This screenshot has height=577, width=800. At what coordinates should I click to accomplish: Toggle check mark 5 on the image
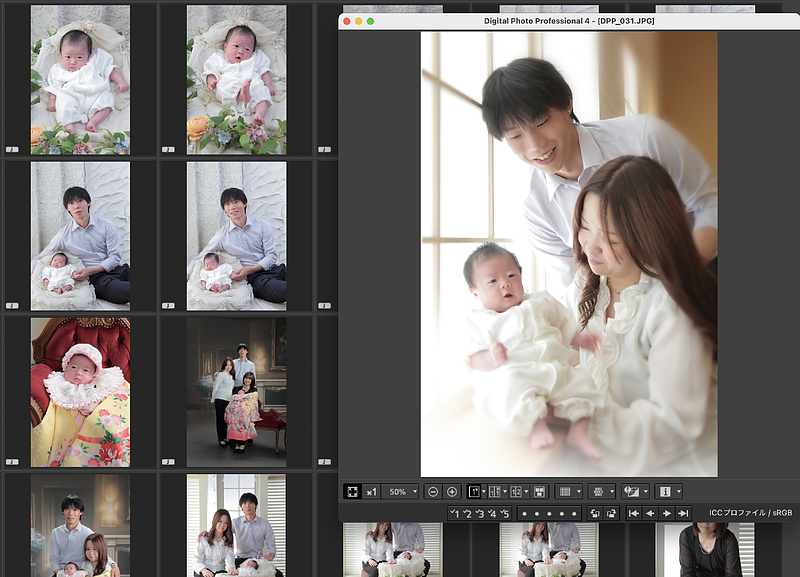[x=505, y=513]
